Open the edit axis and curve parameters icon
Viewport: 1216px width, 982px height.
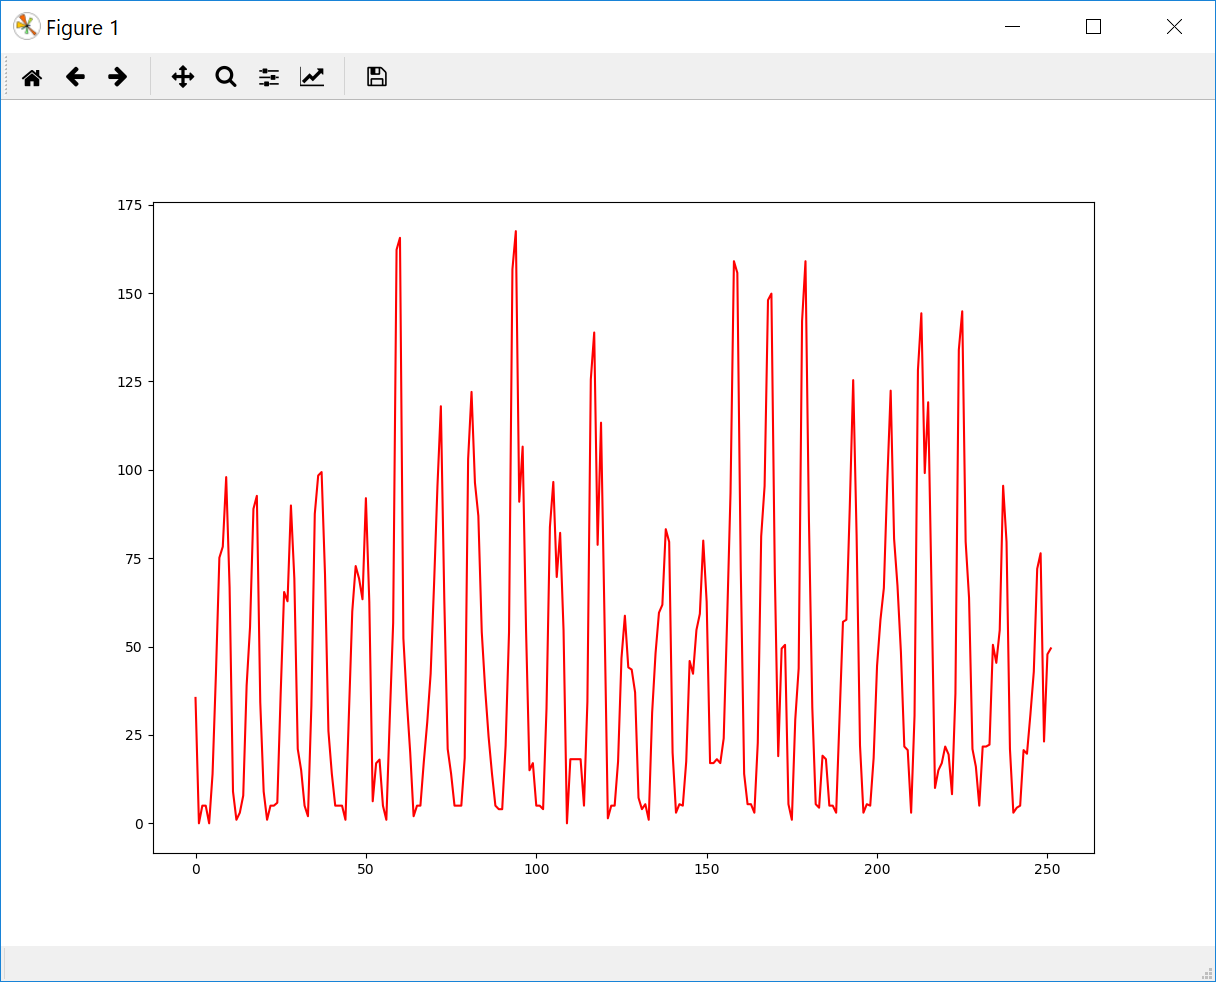coord(312,77)
